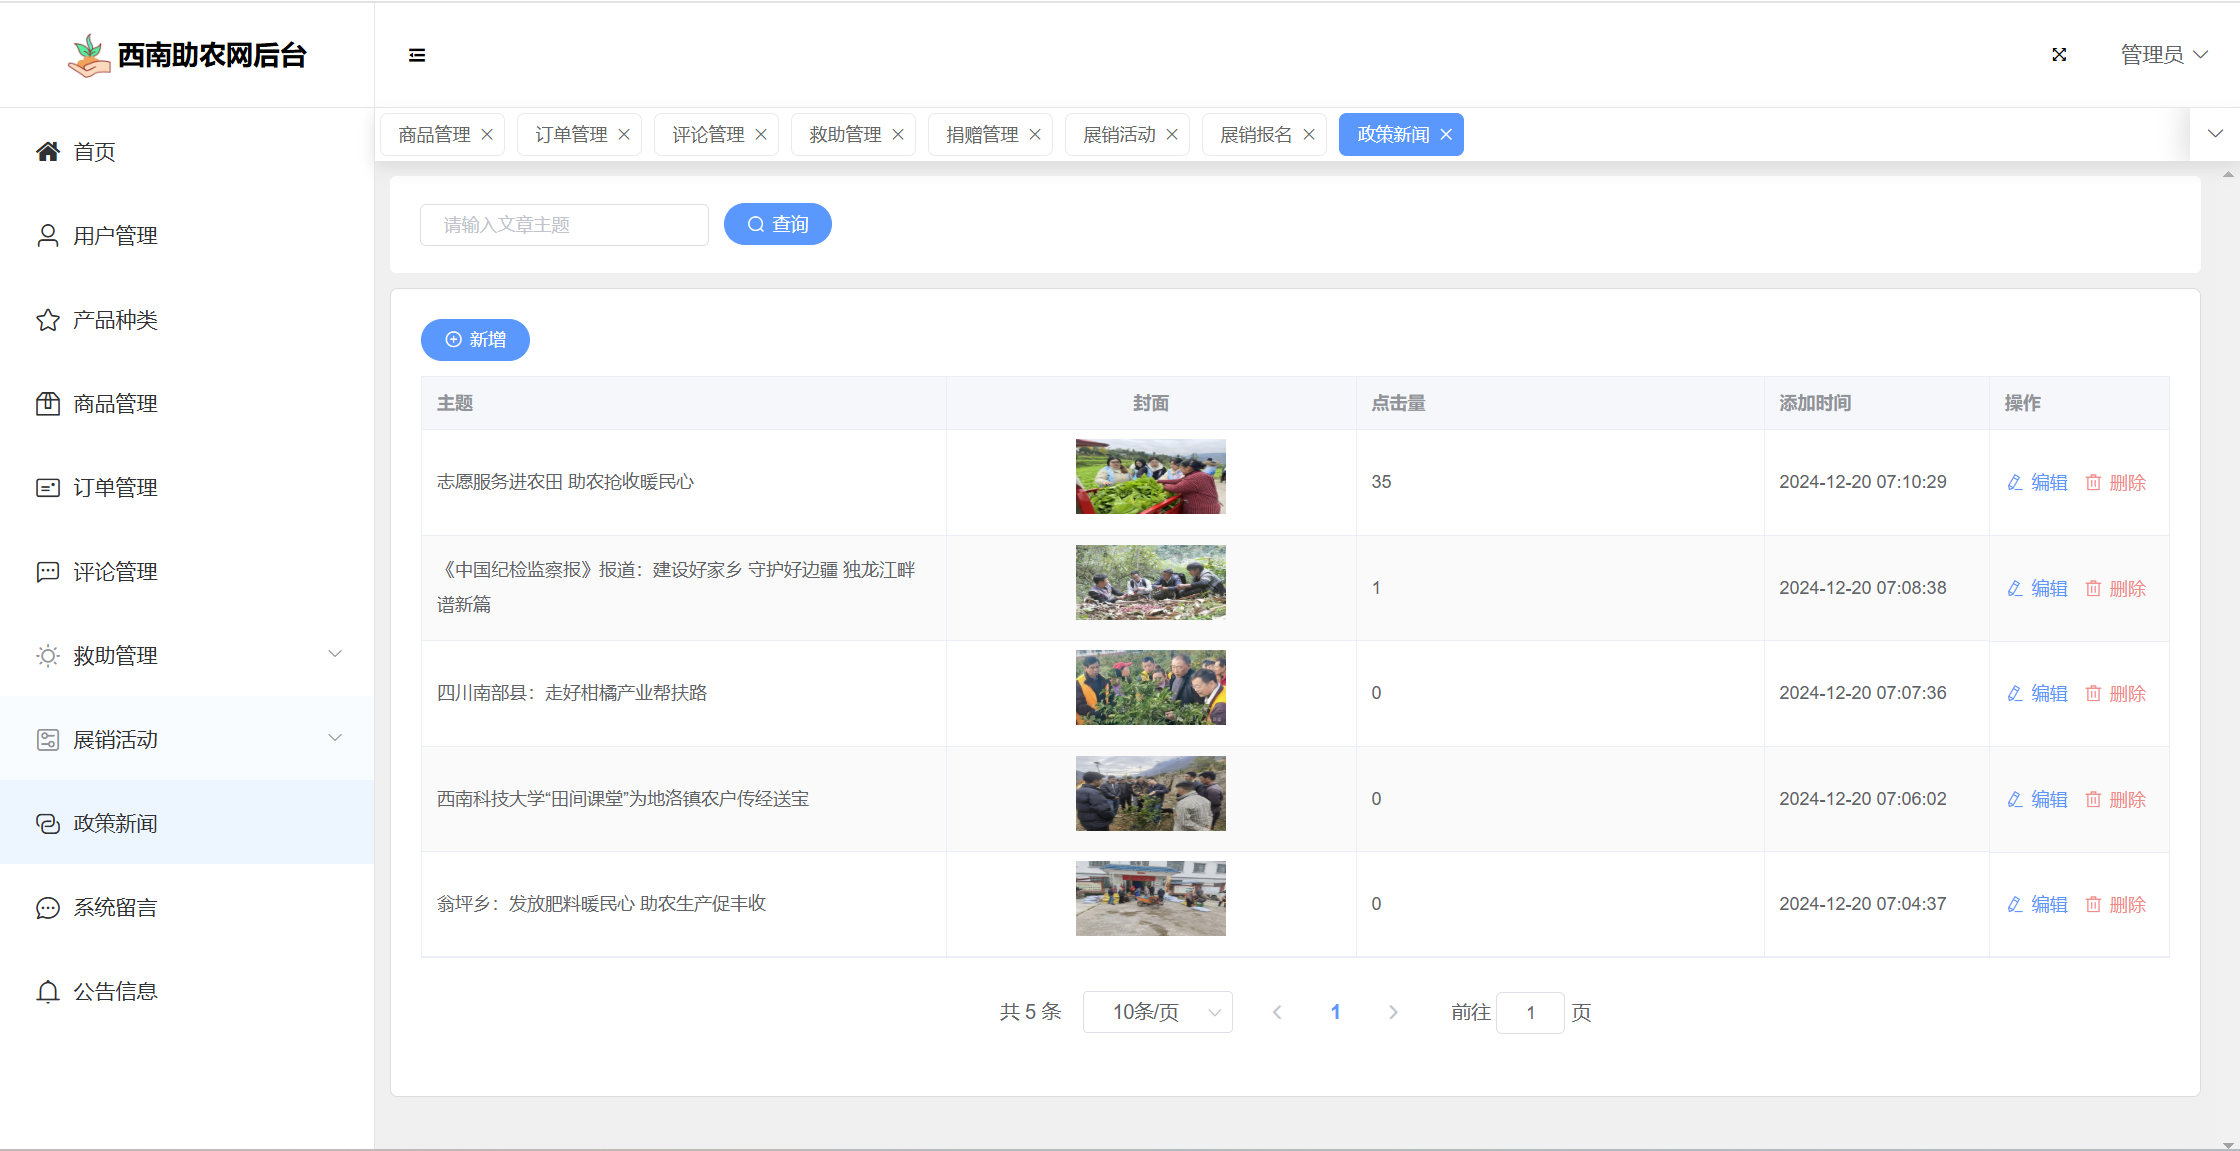
Task: Toggle fullscreen with the expand icon
Action: tap(2059, 55)
